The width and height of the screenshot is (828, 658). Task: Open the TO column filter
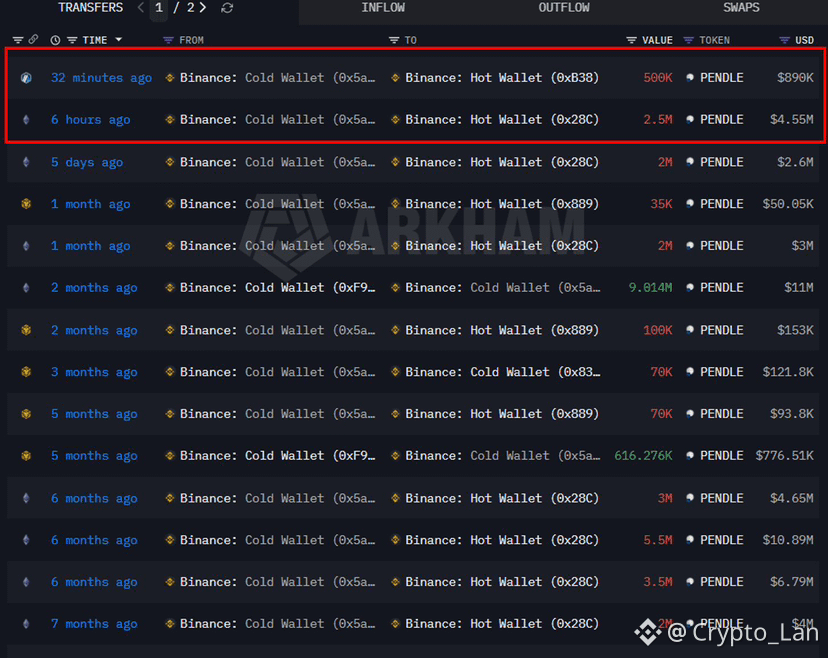click(x=393, y=40)
